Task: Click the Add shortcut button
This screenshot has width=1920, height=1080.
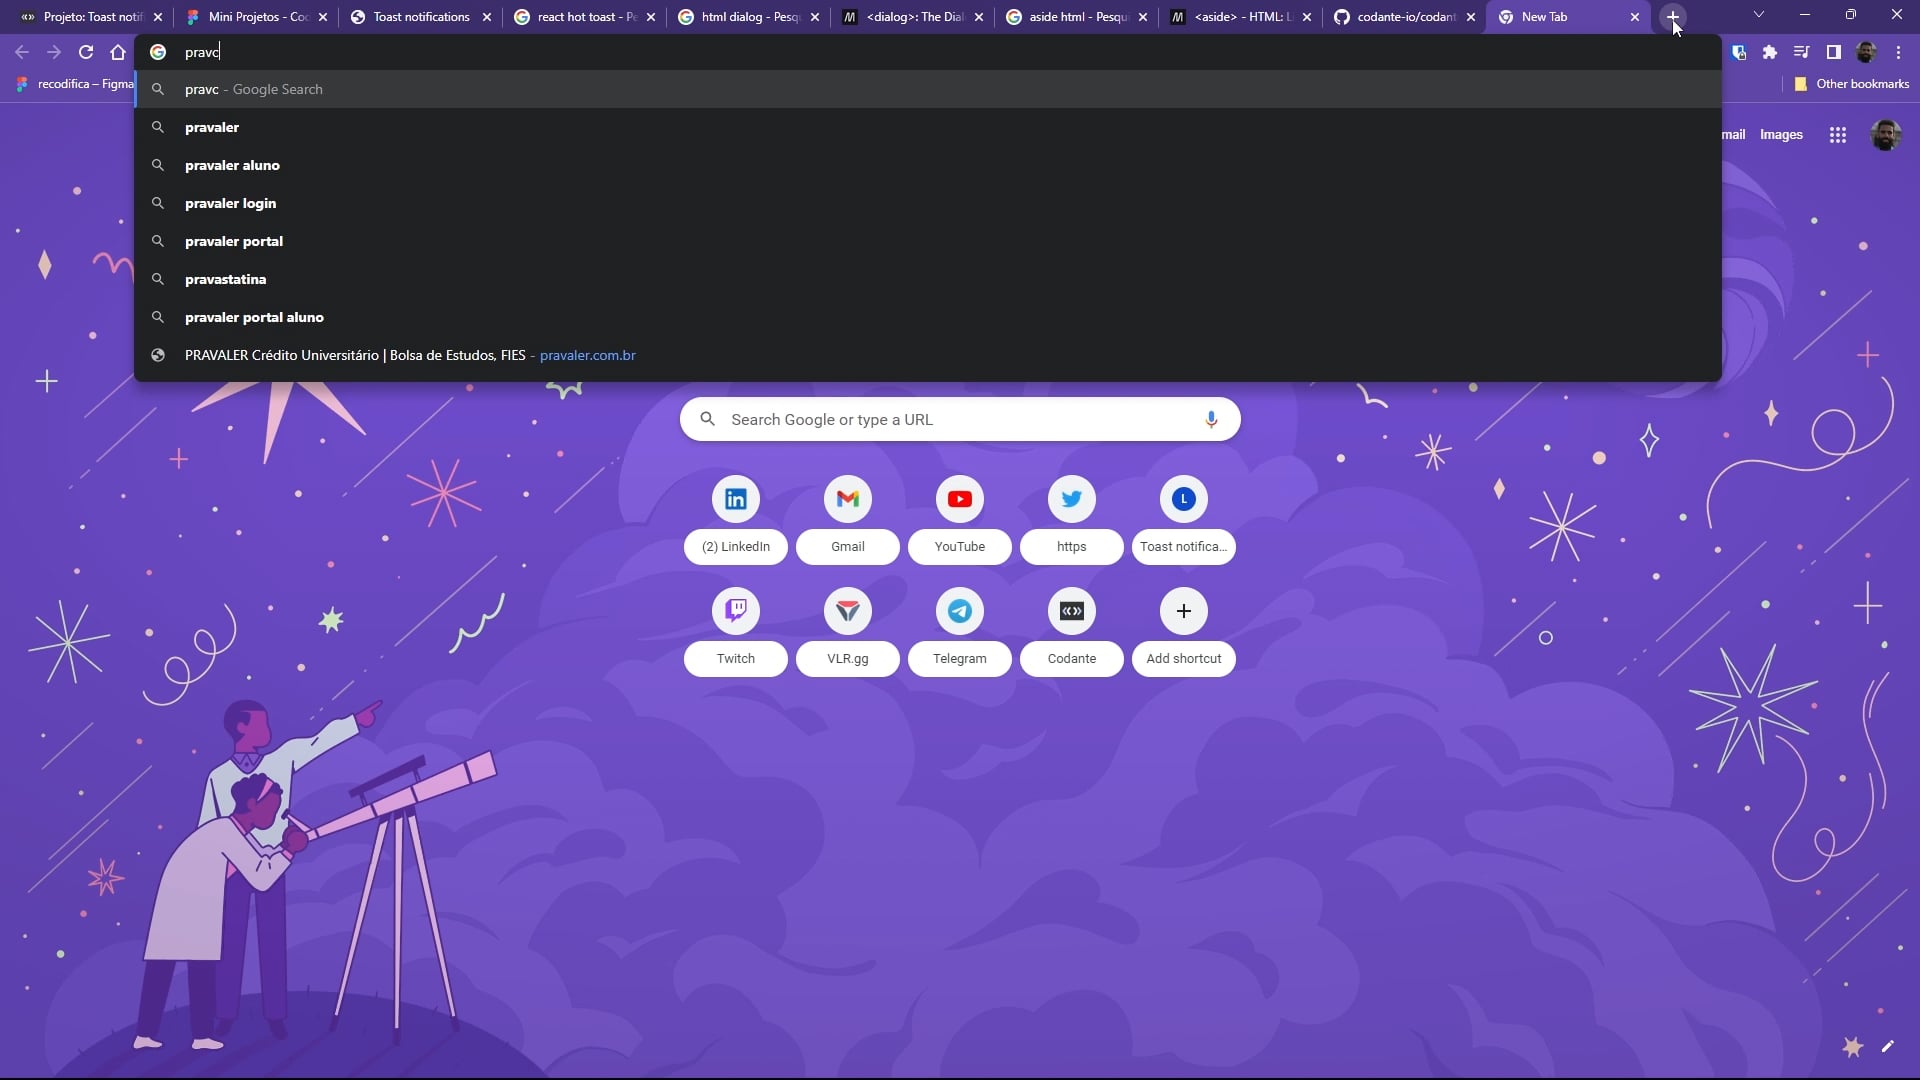Action: tap(1183, 611)
